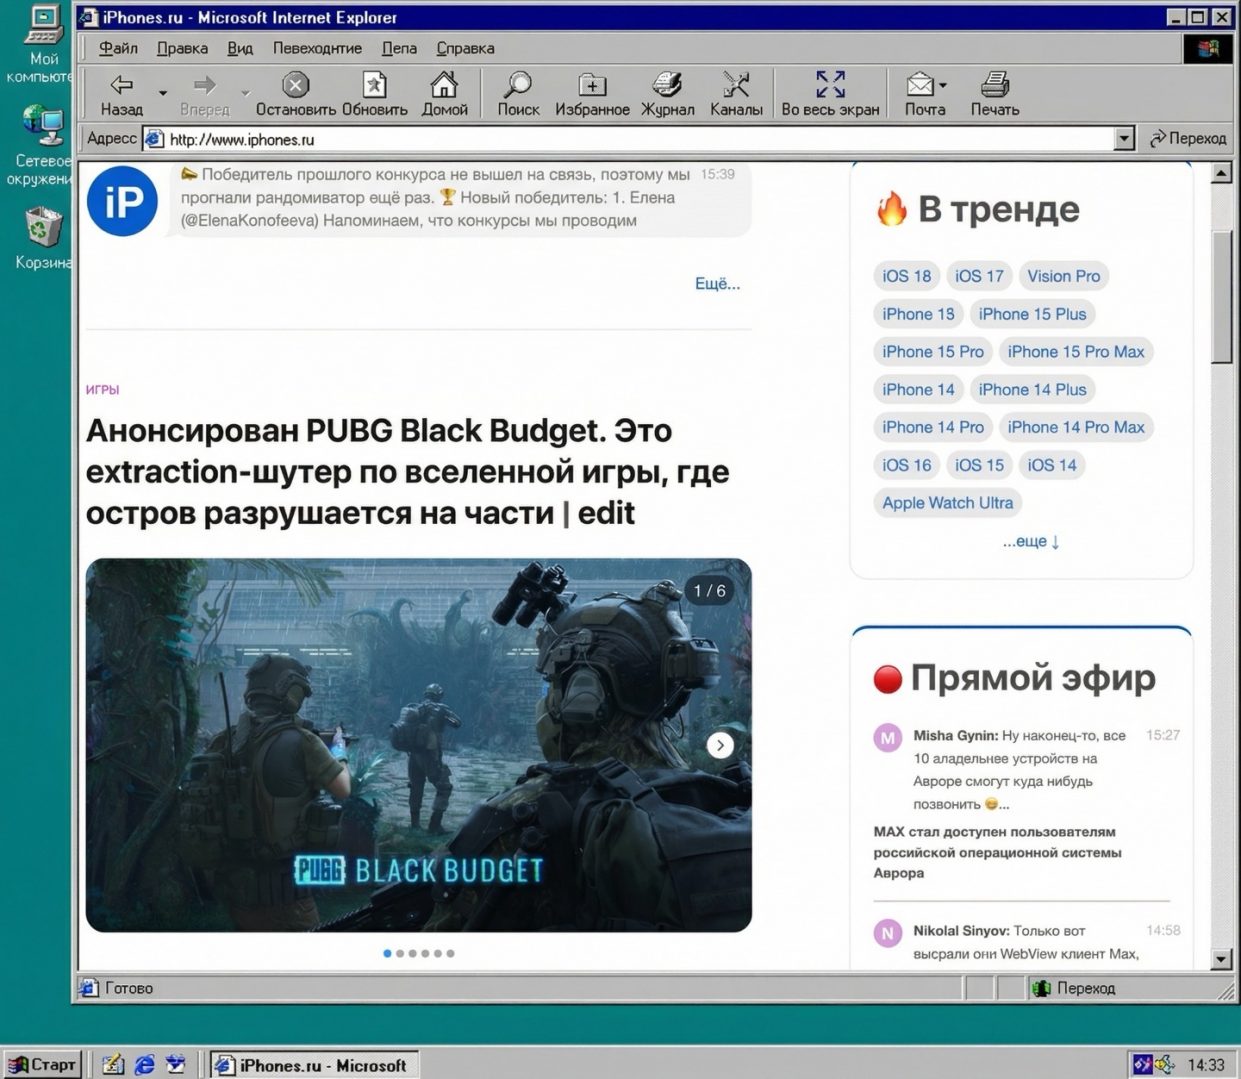Open Favorites (Избранное) folder icon
Viewport: 1241px width, 1079px height.
click(592, 86)
